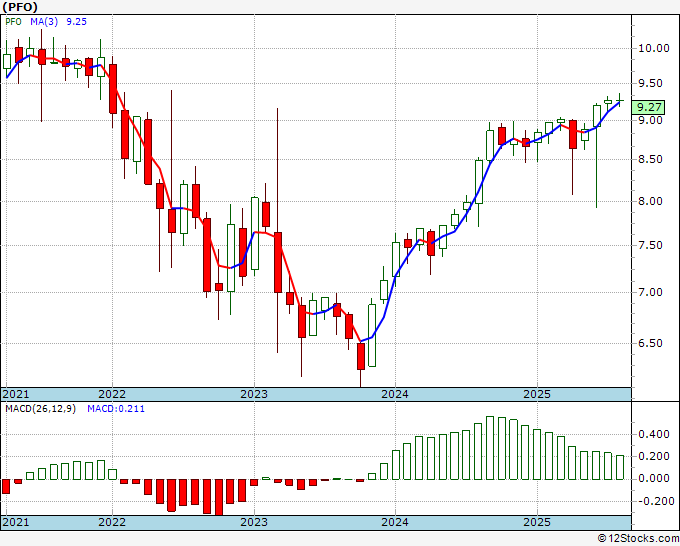The height and width of the screenshot is (546, 680).
Task: Select the PFO legend label
Action: (x=13, y=22)
